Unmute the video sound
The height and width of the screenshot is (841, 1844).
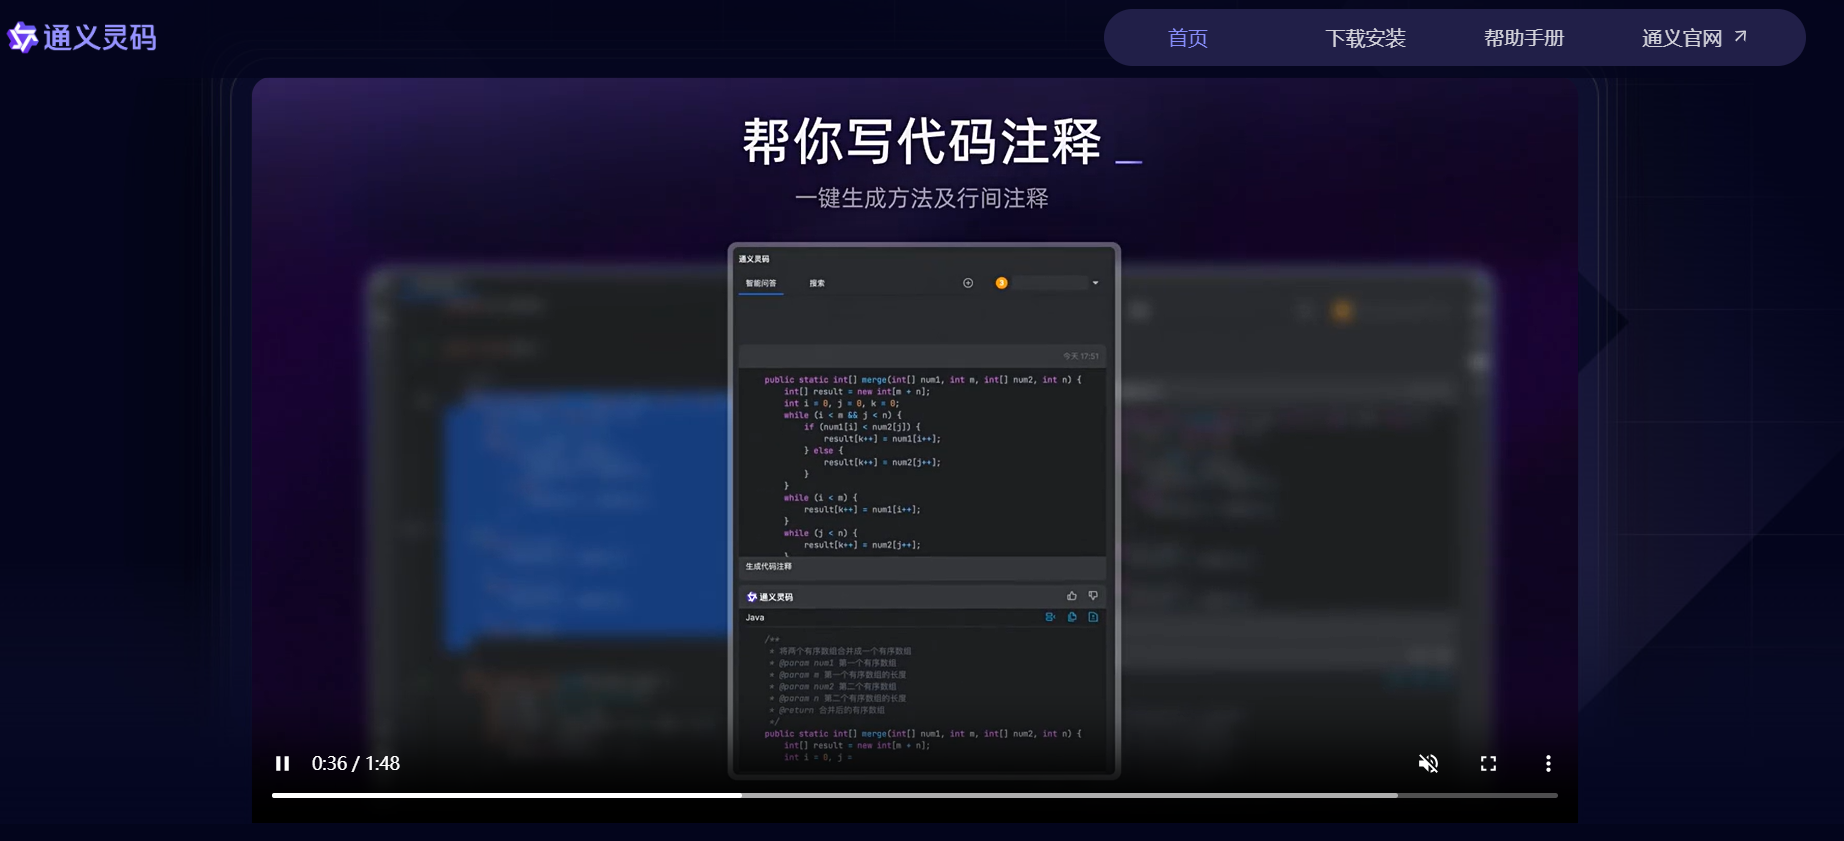(1428, 764)
